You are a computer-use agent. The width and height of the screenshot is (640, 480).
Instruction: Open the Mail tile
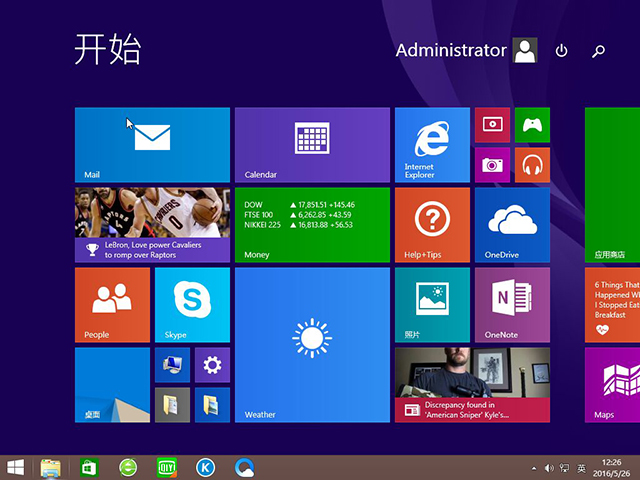[152, 145]
